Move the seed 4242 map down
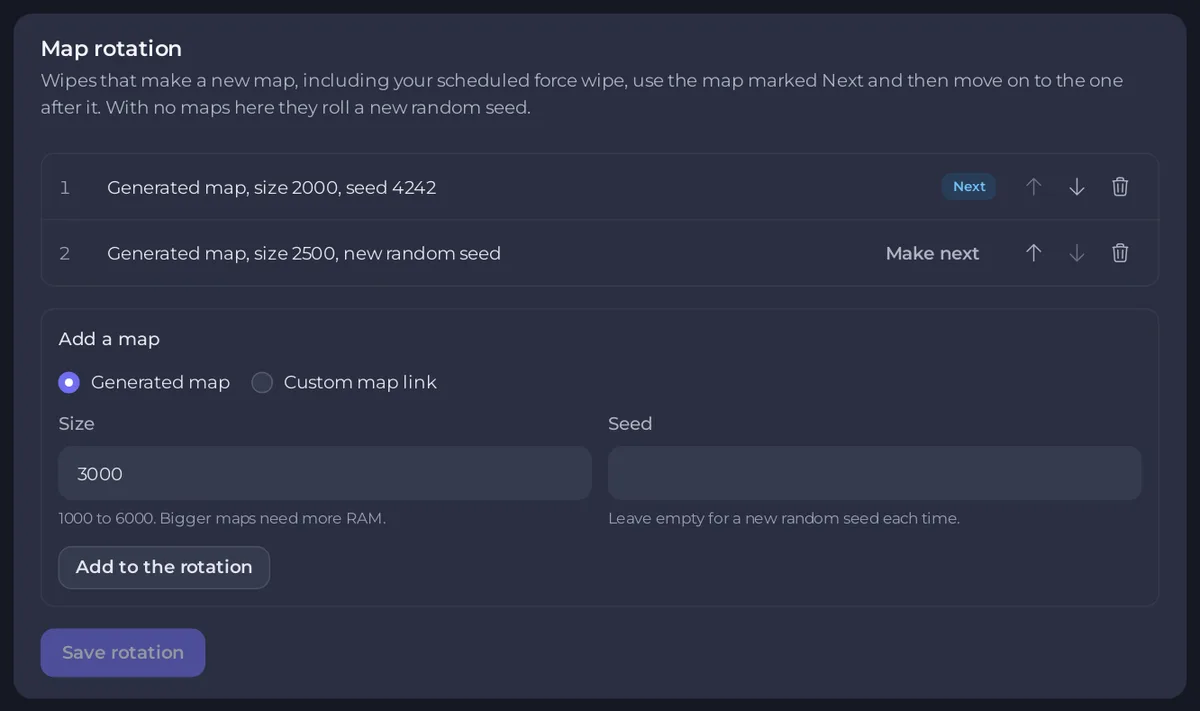 tap(1077, 187)
